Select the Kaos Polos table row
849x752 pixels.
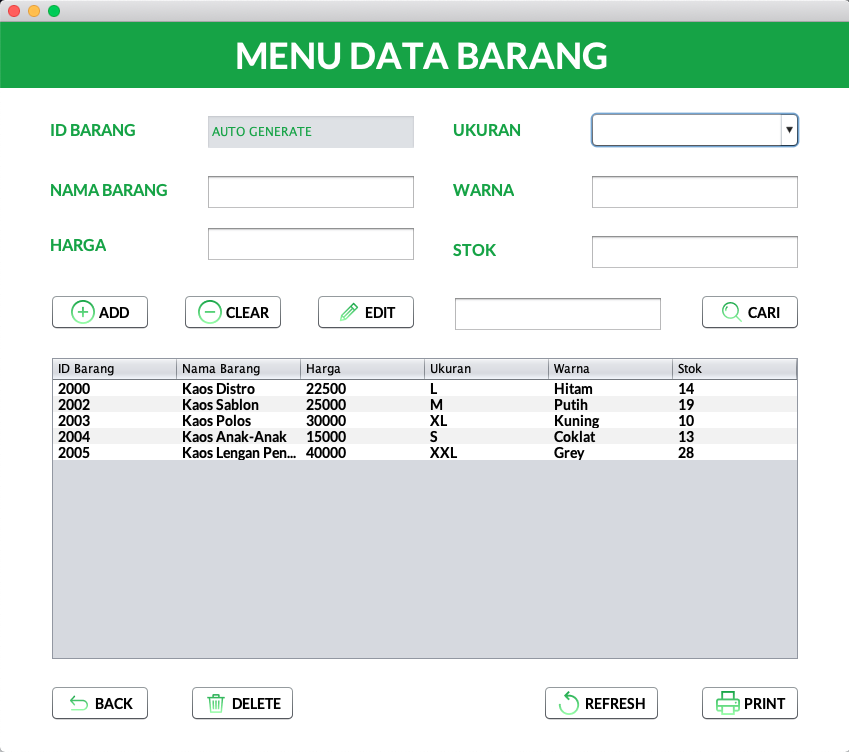tap(300, 421)
